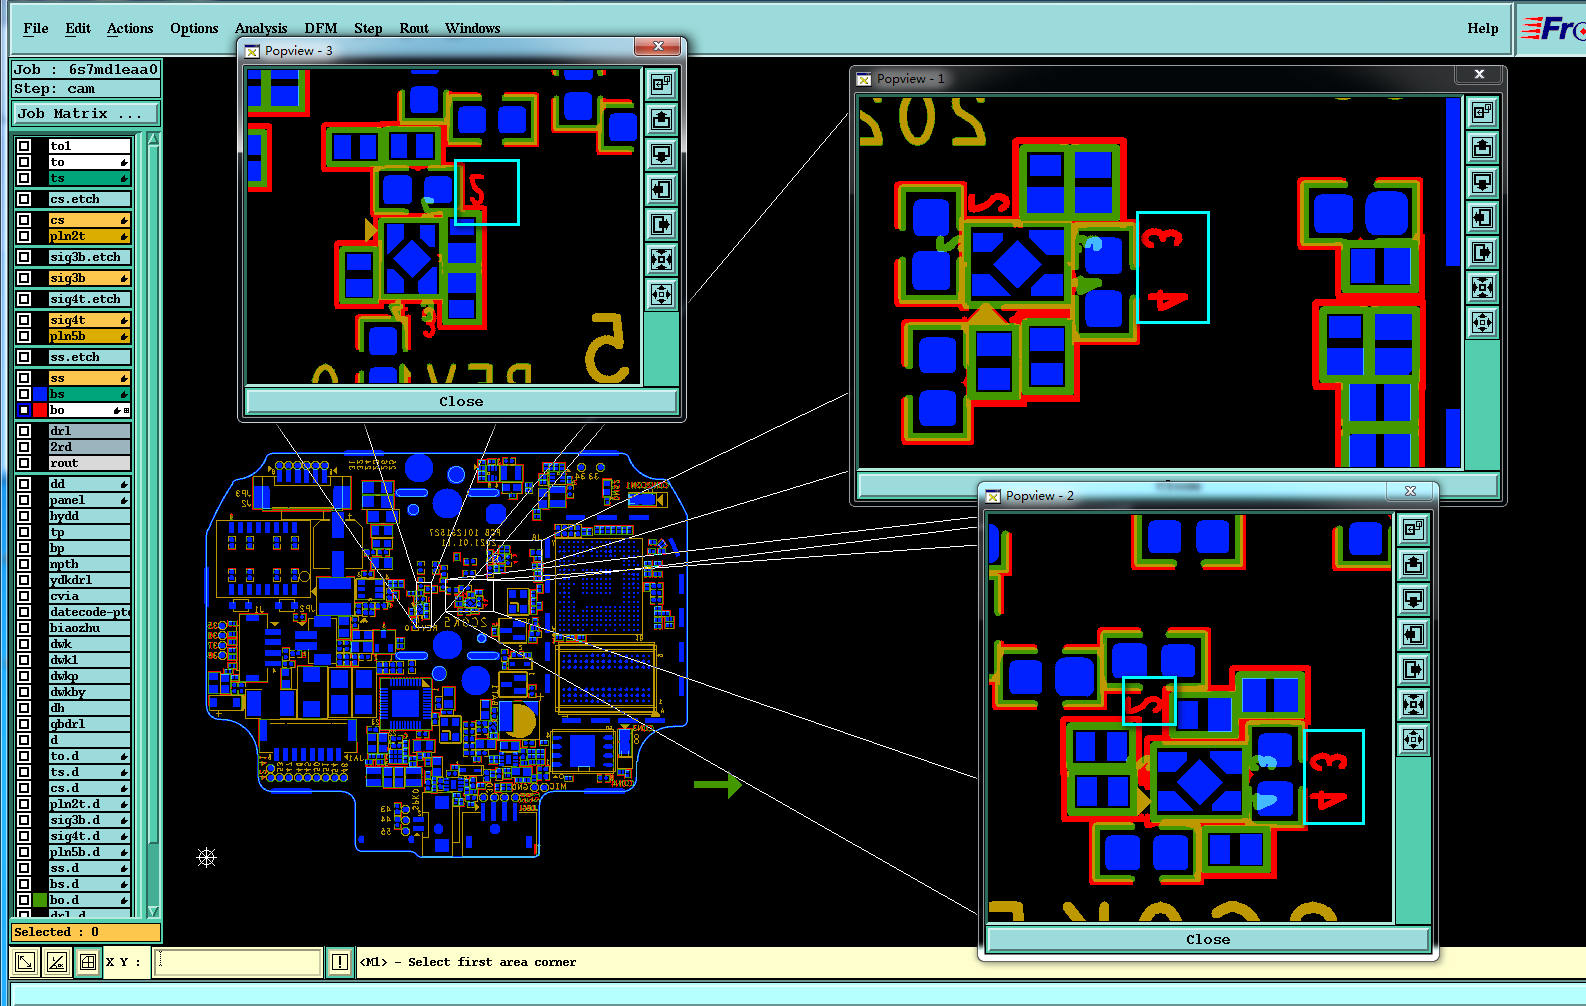Screen dimensions: 1586x1006
Task: Click the exclamation icon next to coordinate field
Action: pos(340,962)
